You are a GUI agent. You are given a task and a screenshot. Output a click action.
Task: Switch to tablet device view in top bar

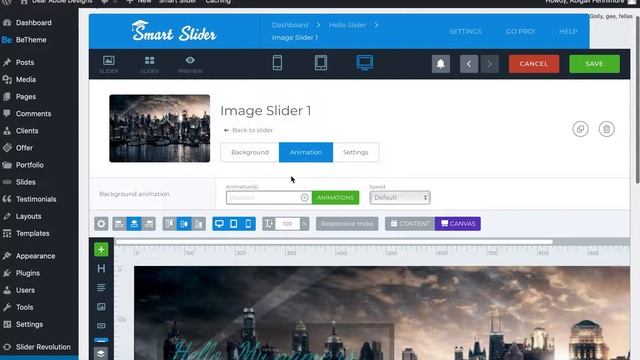click(321, 63)
